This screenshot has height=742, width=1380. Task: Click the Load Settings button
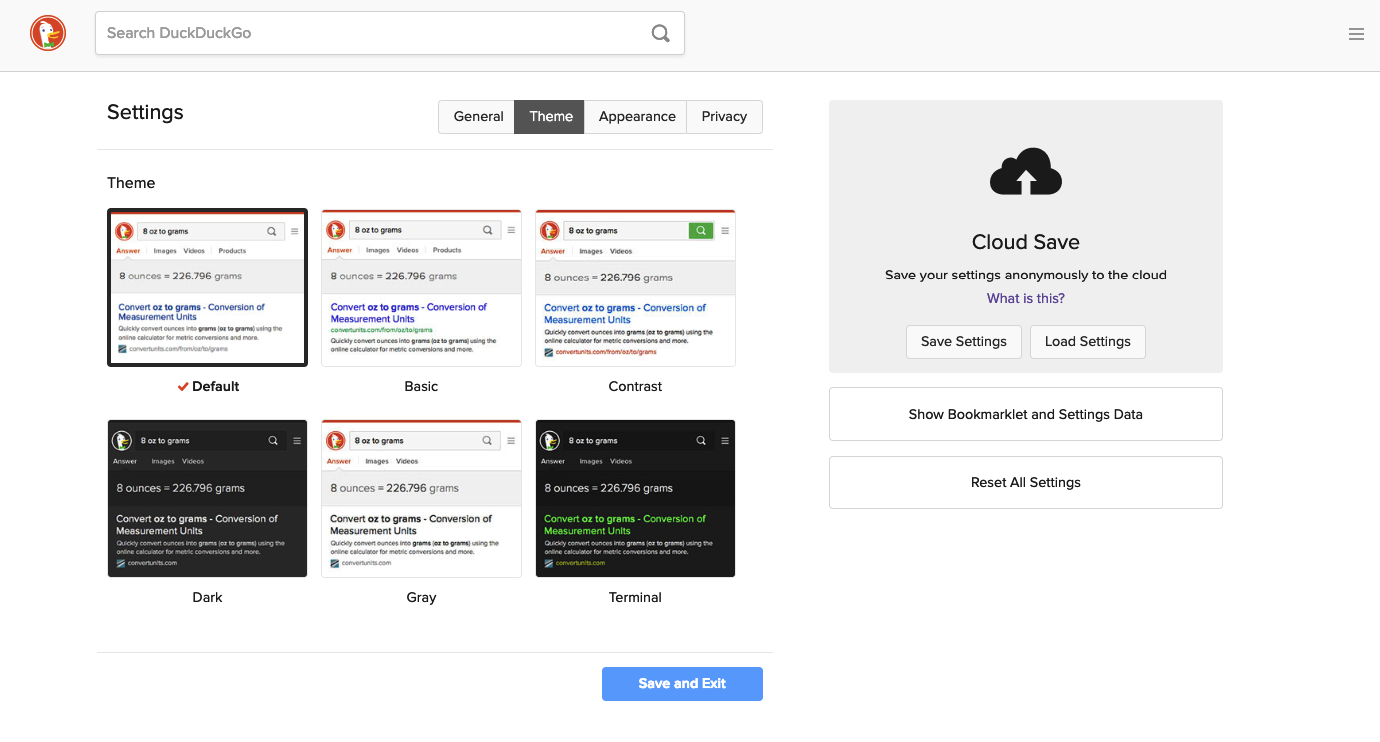tap(1087, 341)
